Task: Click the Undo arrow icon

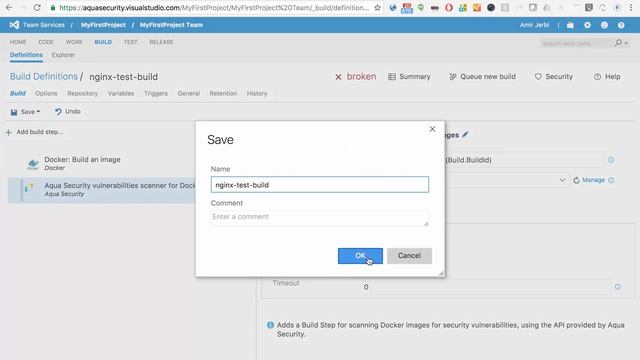Action: (58, 111)
